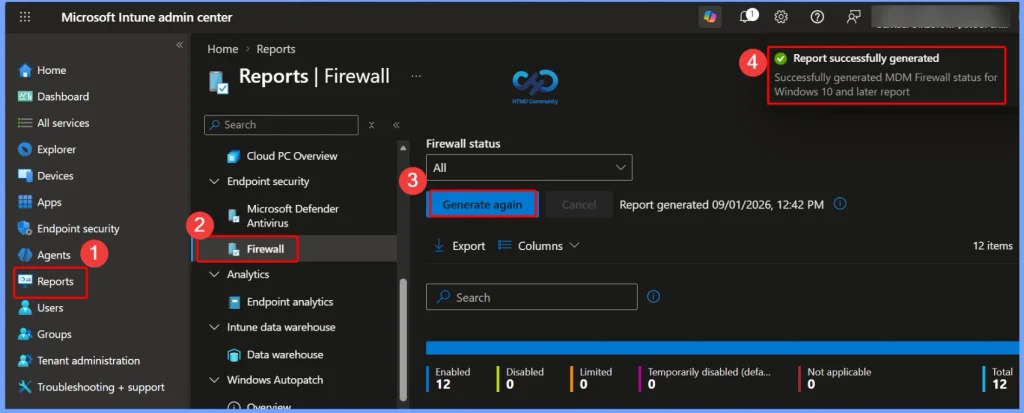Viewport: 1024px width, 413px height.
Task: Click the Report successfully generated notification
Action: [x=886, y=75]
